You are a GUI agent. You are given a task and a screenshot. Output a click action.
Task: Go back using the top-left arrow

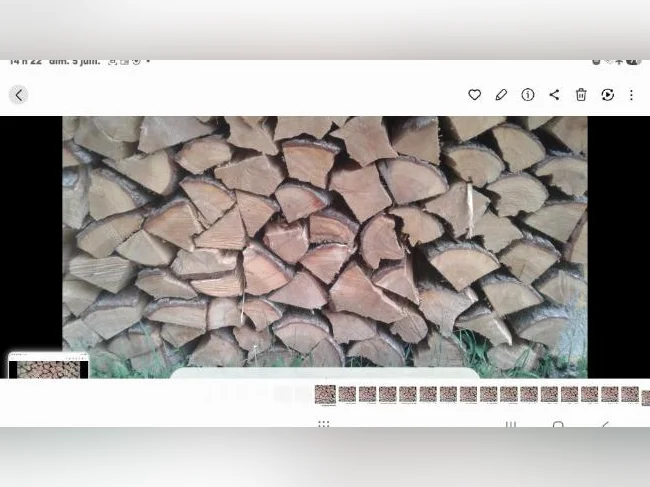(18, 95)
